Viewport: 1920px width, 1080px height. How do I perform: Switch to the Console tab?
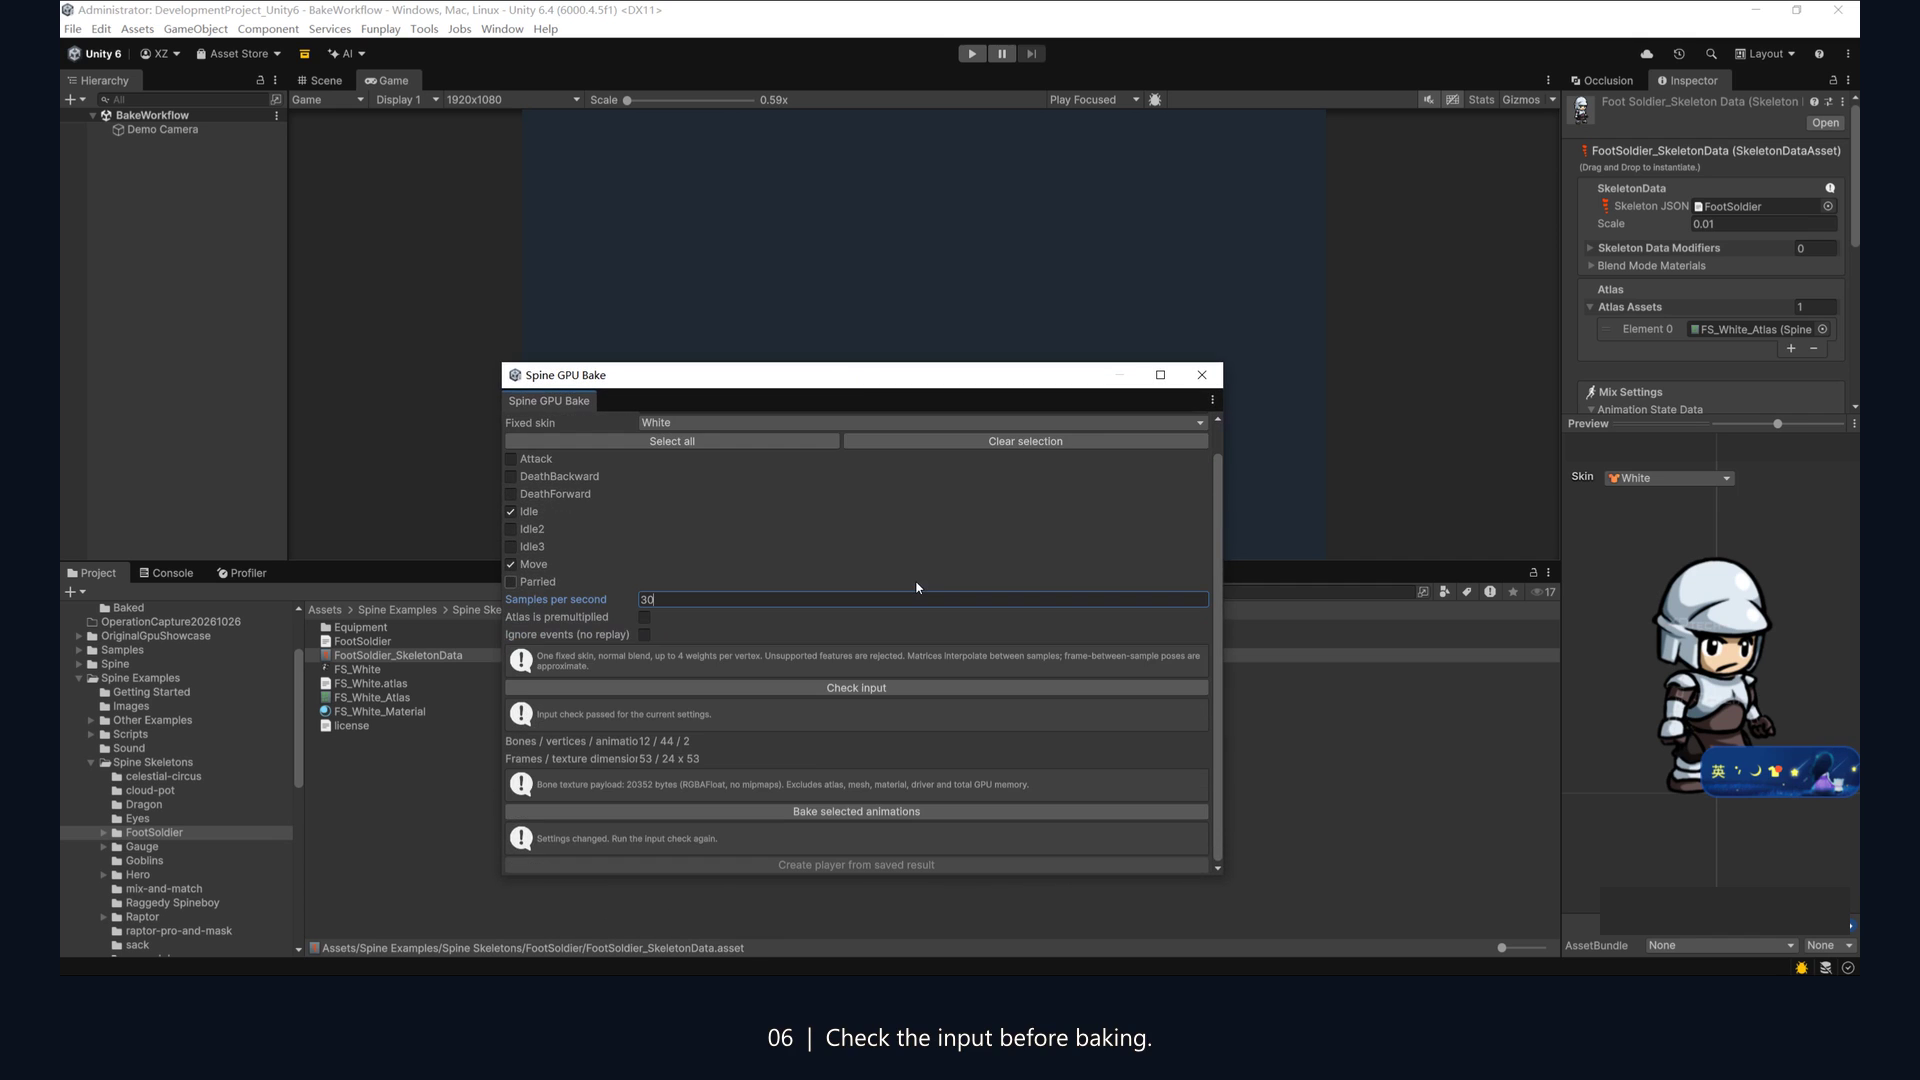coord(166,573)
